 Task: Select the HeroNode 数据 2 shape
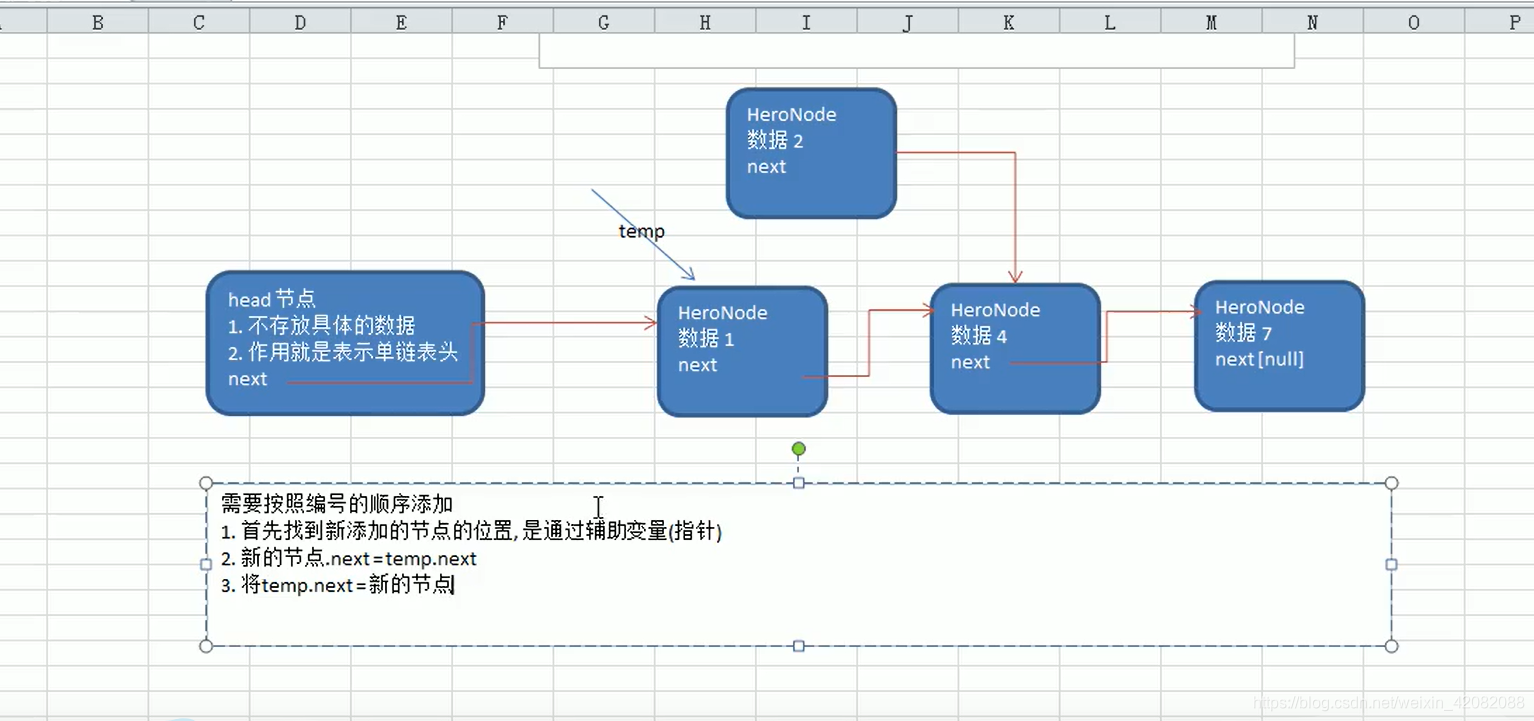(811, 153)
